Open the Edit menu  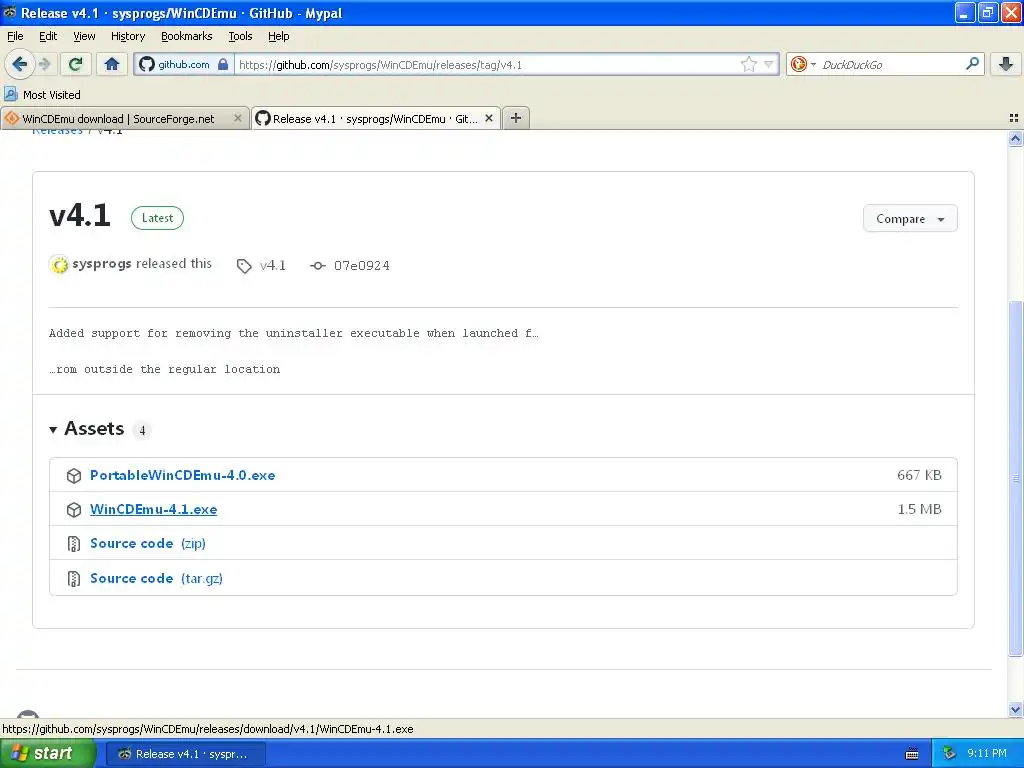pos(48,36)
